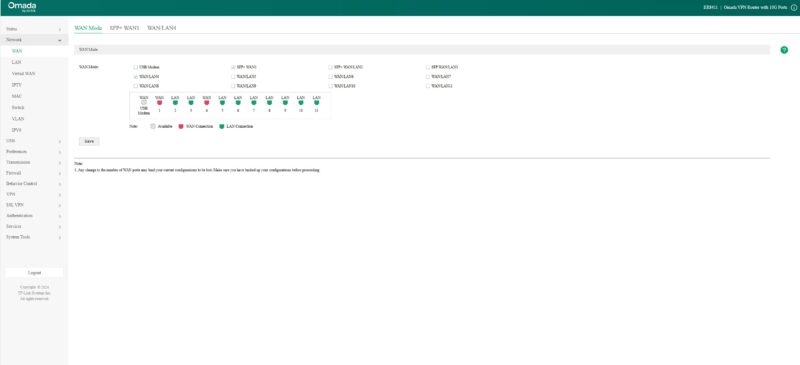Check the SFP WAN/LAN3 option

428,67
